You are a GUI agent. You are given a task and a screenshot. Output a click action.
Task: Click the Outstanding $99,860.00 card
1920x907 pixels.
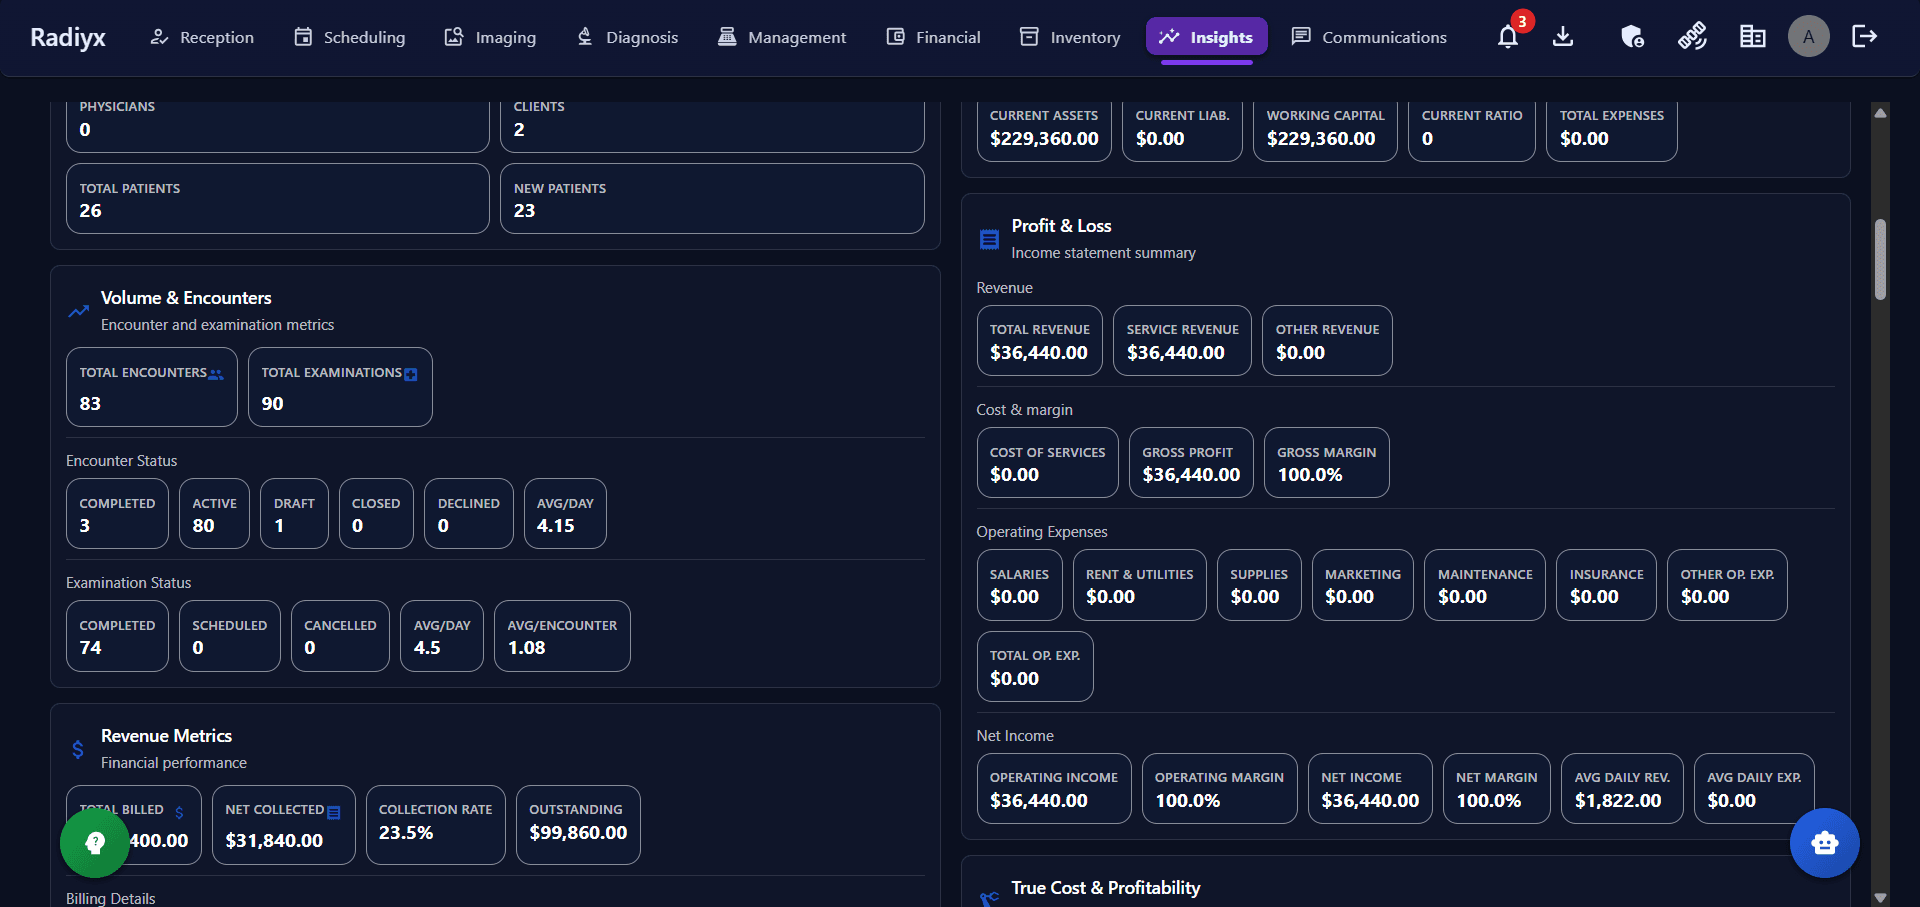point(578,825)
